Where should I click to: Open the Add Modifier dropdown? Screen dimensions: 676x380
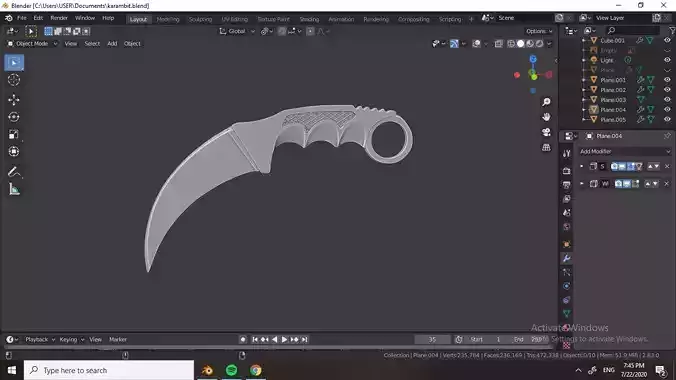[x=625, y=151]
